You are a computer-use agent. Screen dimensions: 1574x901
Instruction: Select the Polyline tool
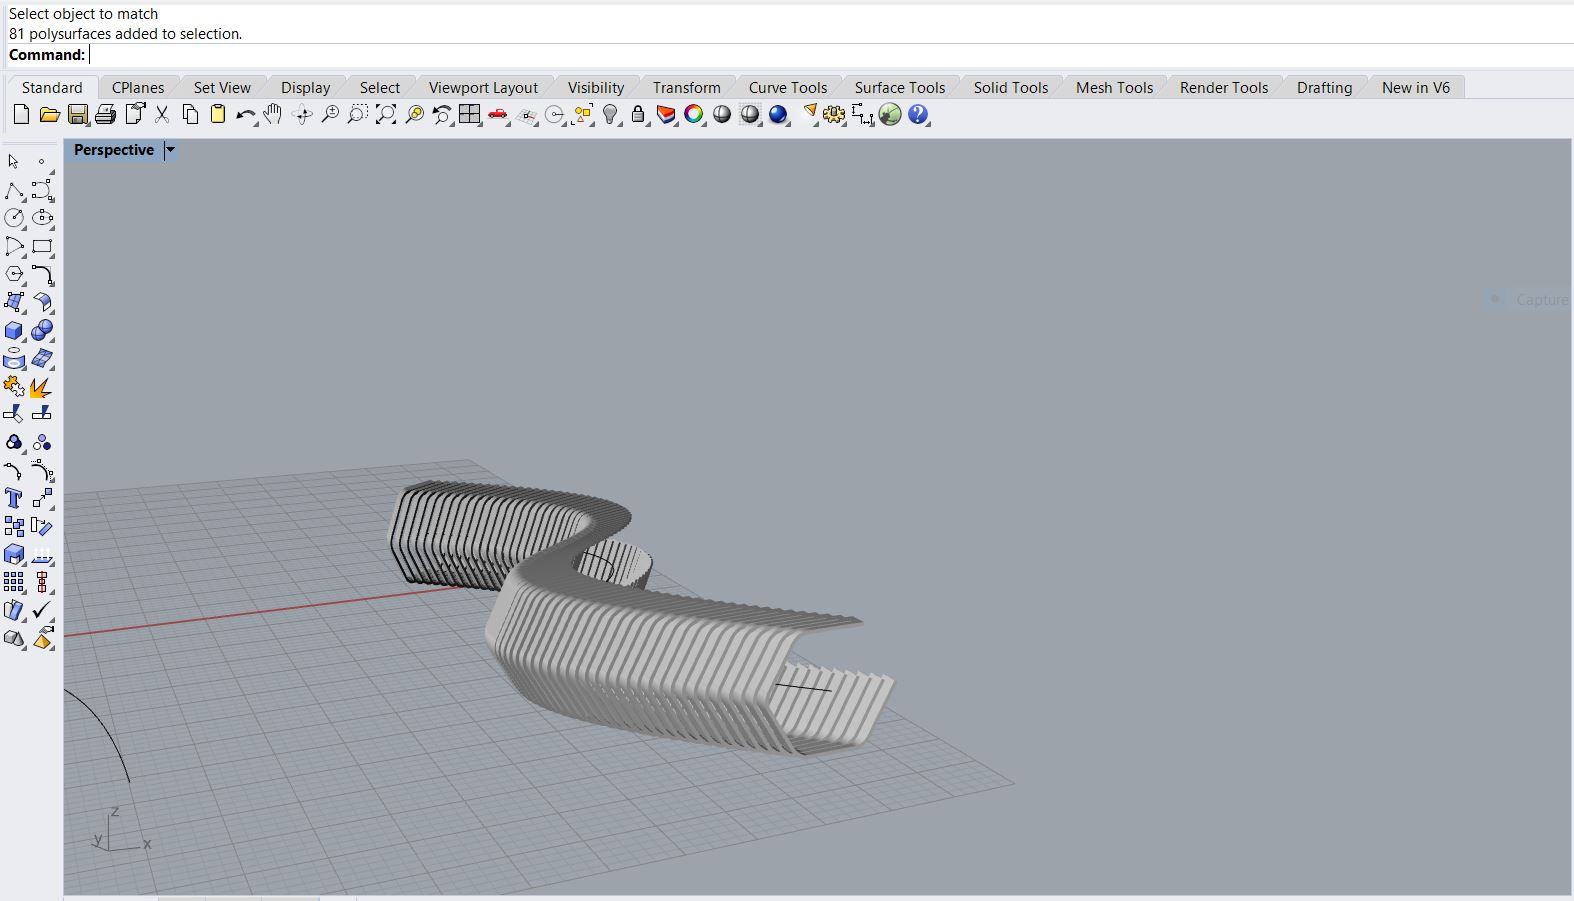14,190
